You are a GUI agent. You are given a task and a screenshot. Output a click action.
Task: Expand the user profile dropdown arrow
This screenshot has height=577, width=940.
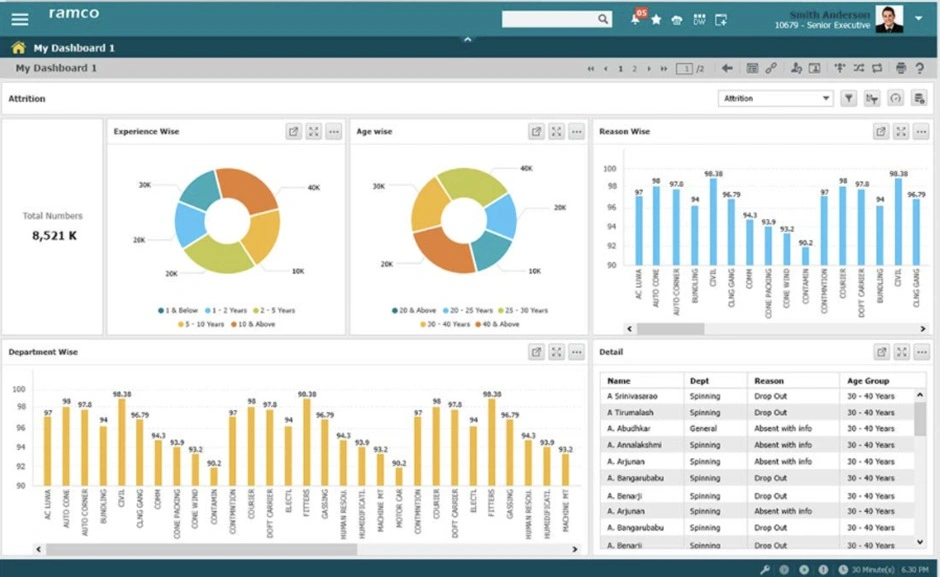[918, 18]
